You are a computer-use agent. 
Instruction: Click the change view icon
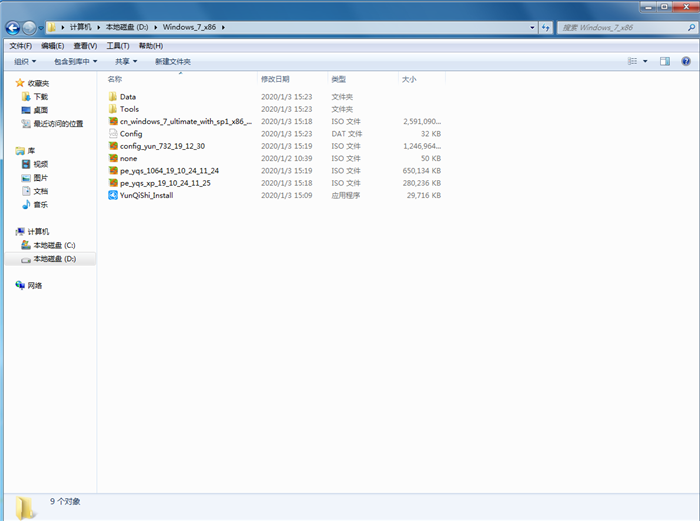[633, 61]
